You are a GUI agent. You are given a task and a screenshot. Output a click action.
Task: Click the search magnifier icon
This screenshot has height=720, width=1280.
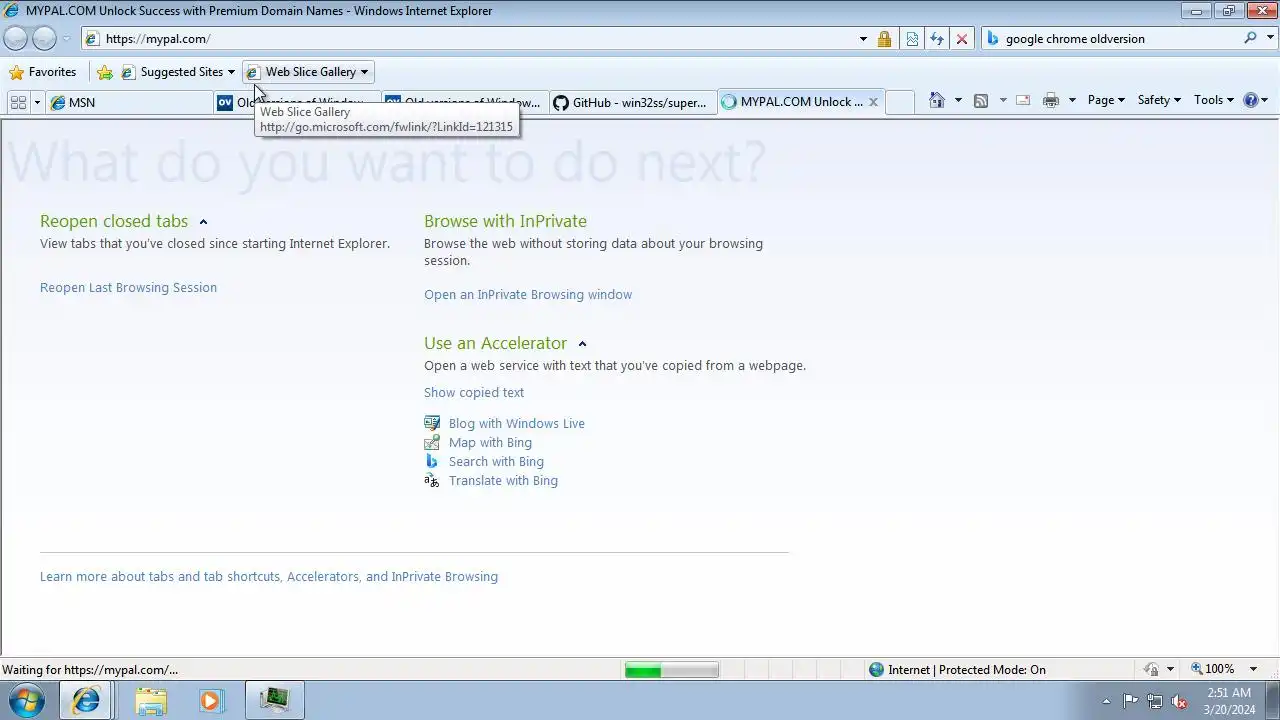[x=1250, y=38]
